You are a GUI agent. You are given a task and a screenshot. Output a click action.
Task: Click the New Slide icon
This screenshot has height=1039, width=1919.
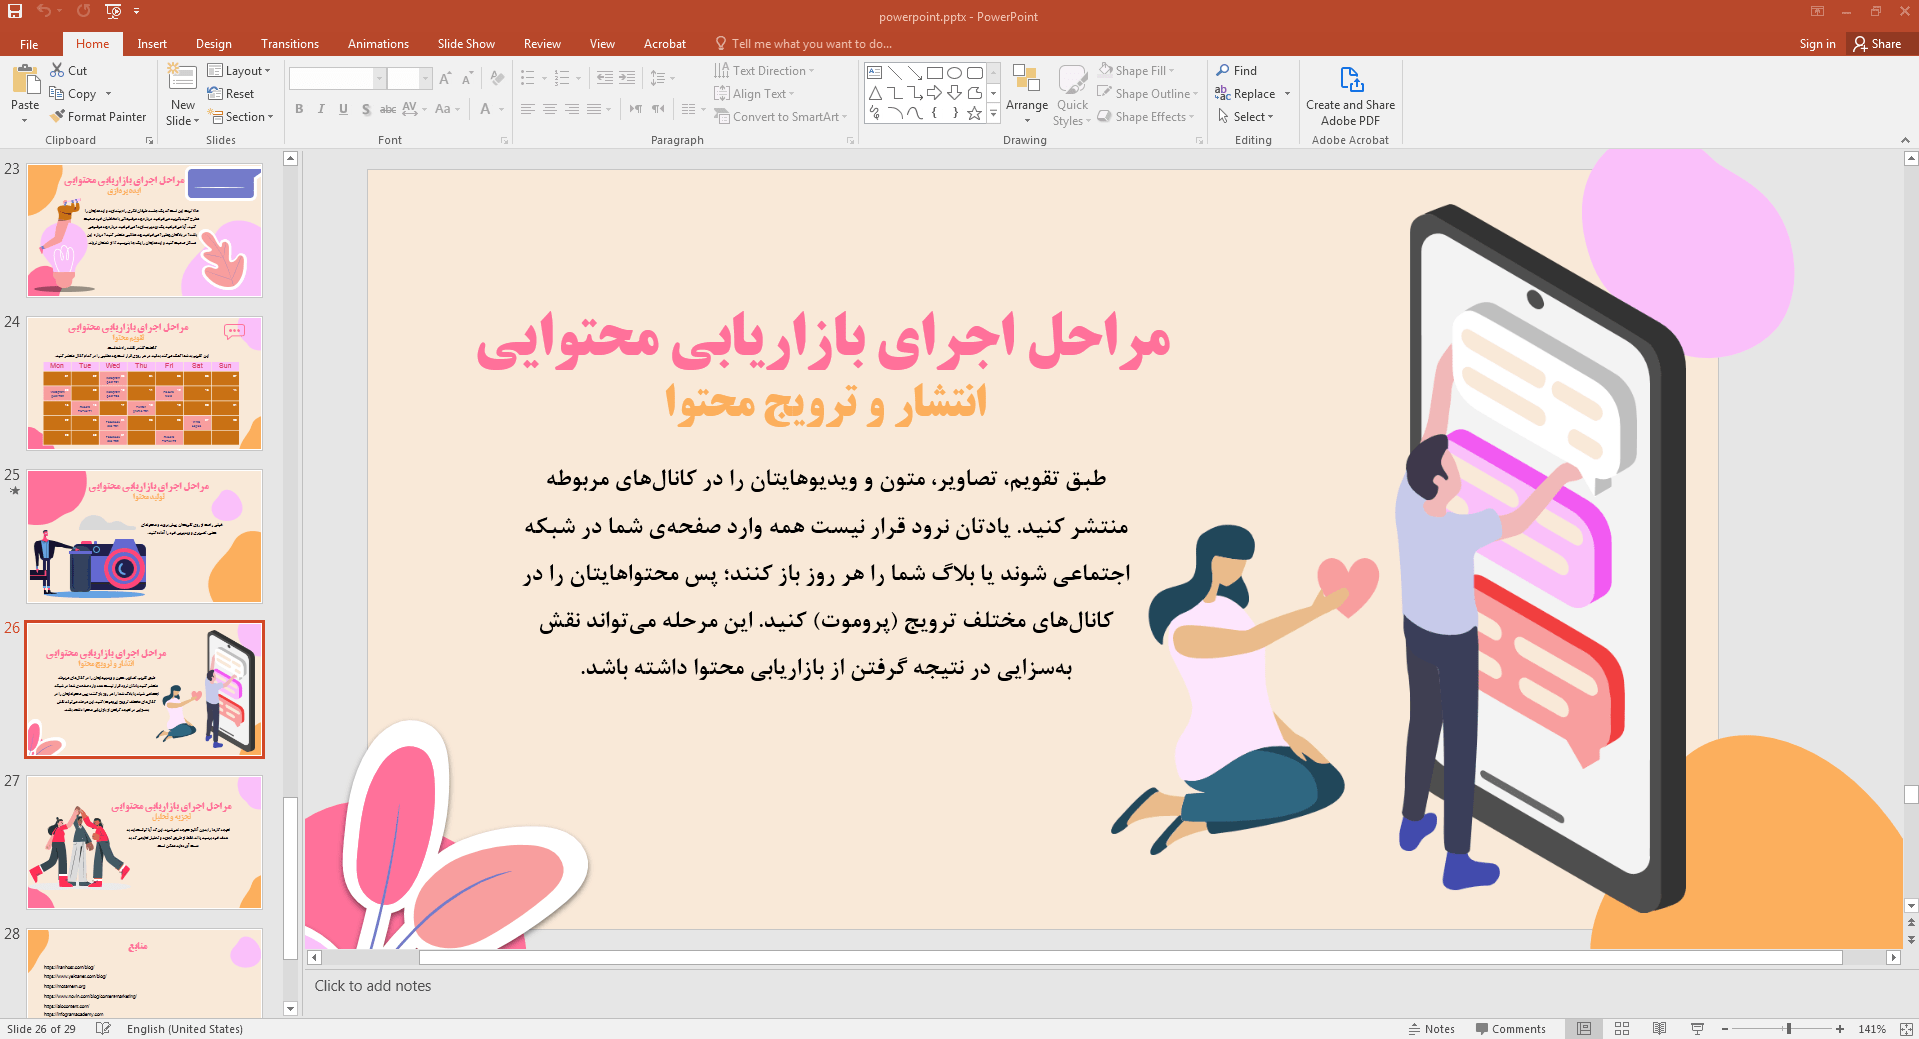pyautogui.click(x=182, y=79)
